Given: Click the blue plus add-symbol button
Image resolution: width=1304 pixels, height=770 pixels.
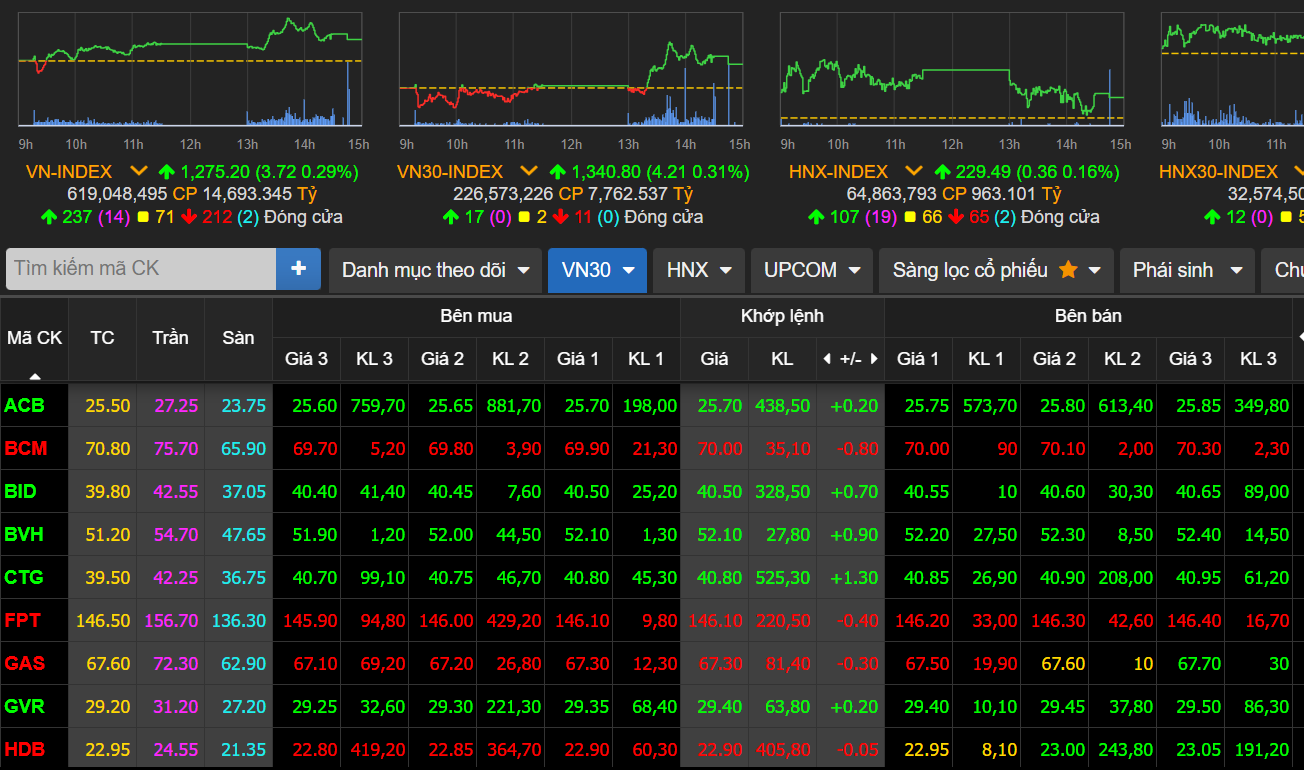Looking at the screenshot, I should 298,269.
